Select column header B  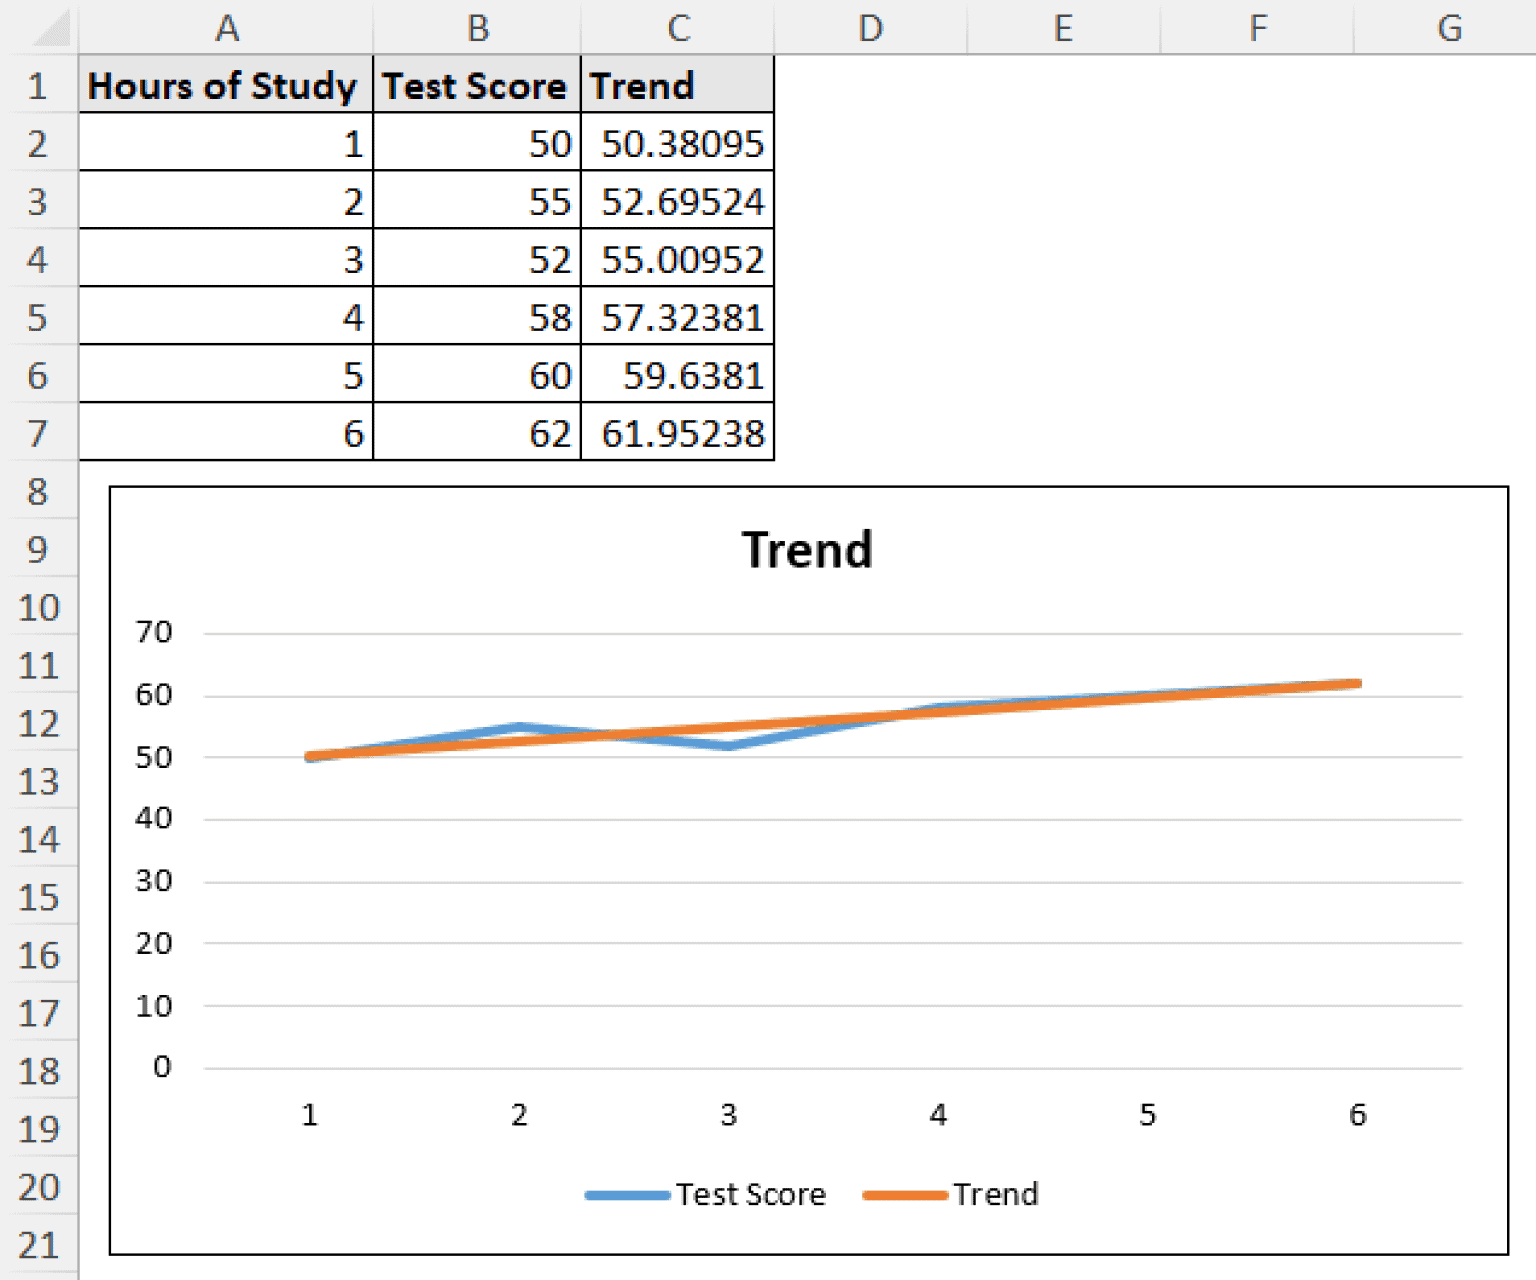click(x=477, y=28)
